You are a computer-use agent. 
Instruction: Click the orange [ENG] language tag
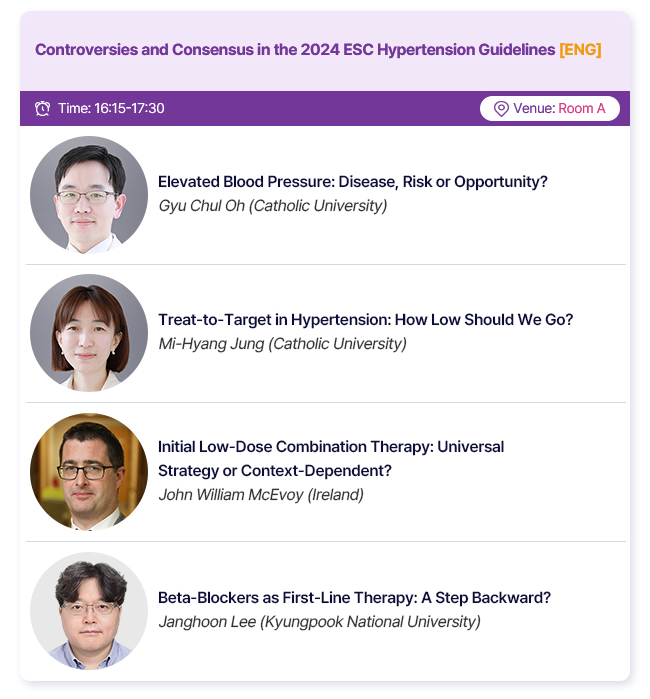pyautogui.click(x=580, y=50)
